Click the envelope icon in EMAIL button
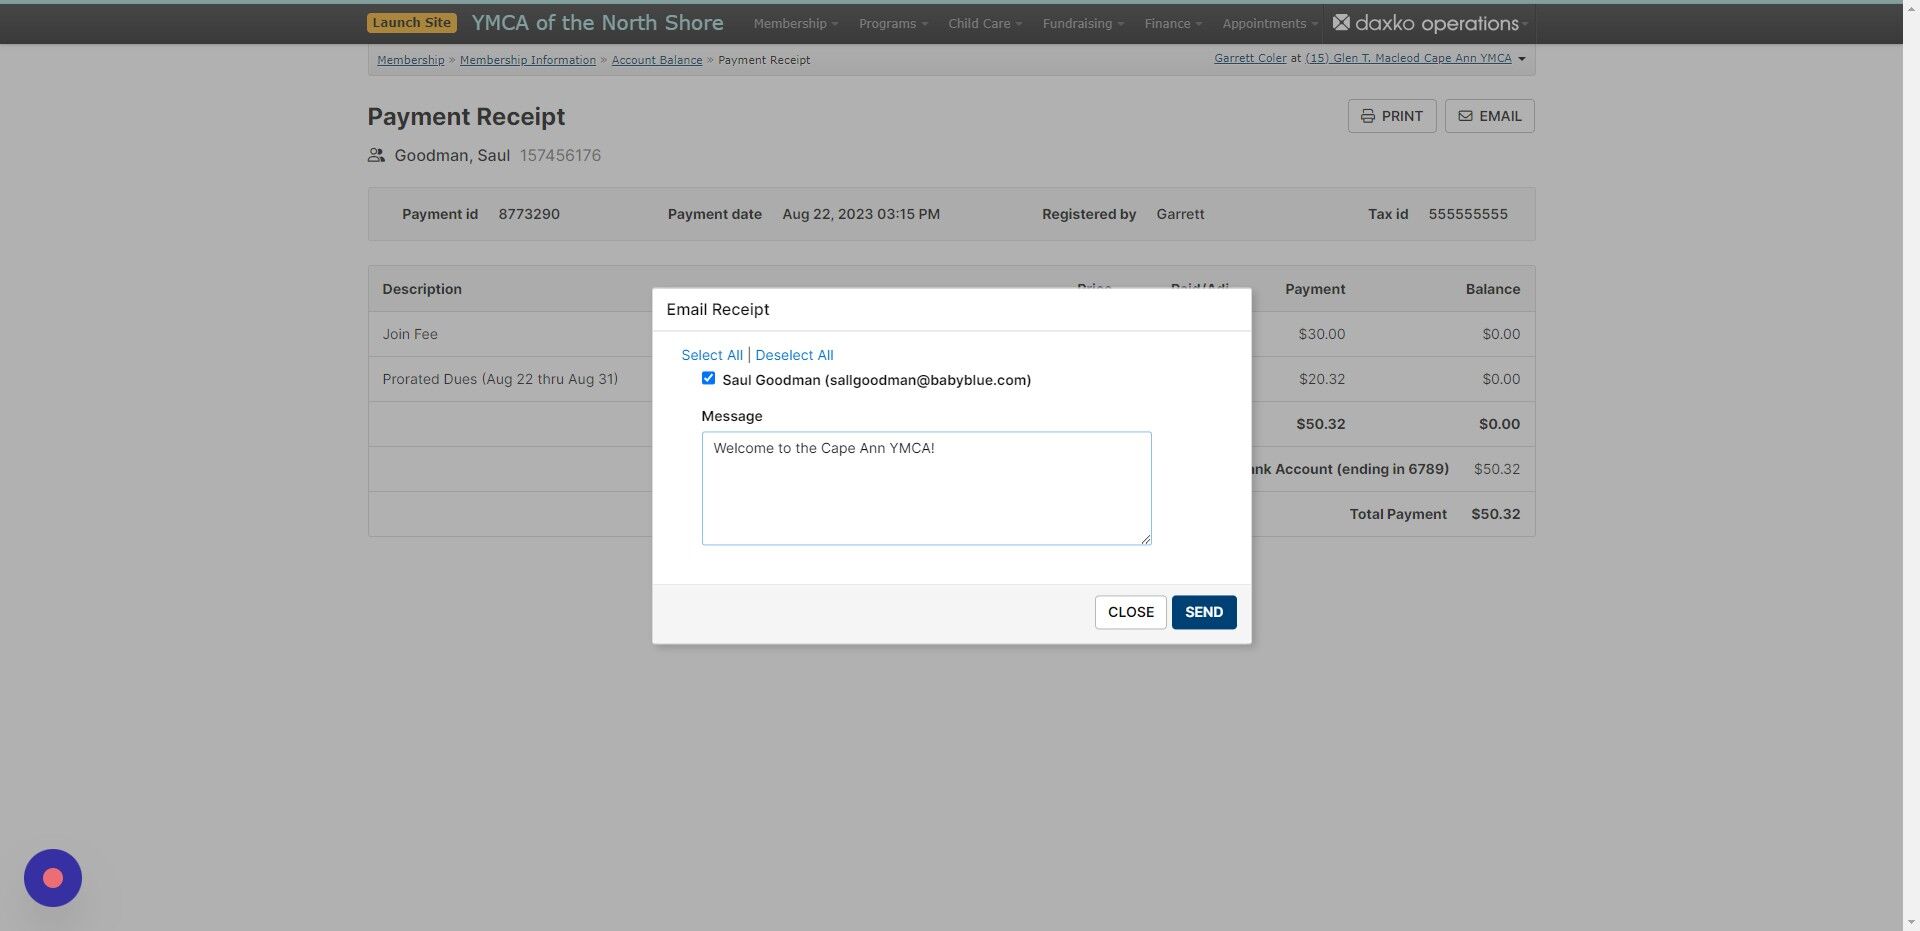 [x=1465, y=116]
